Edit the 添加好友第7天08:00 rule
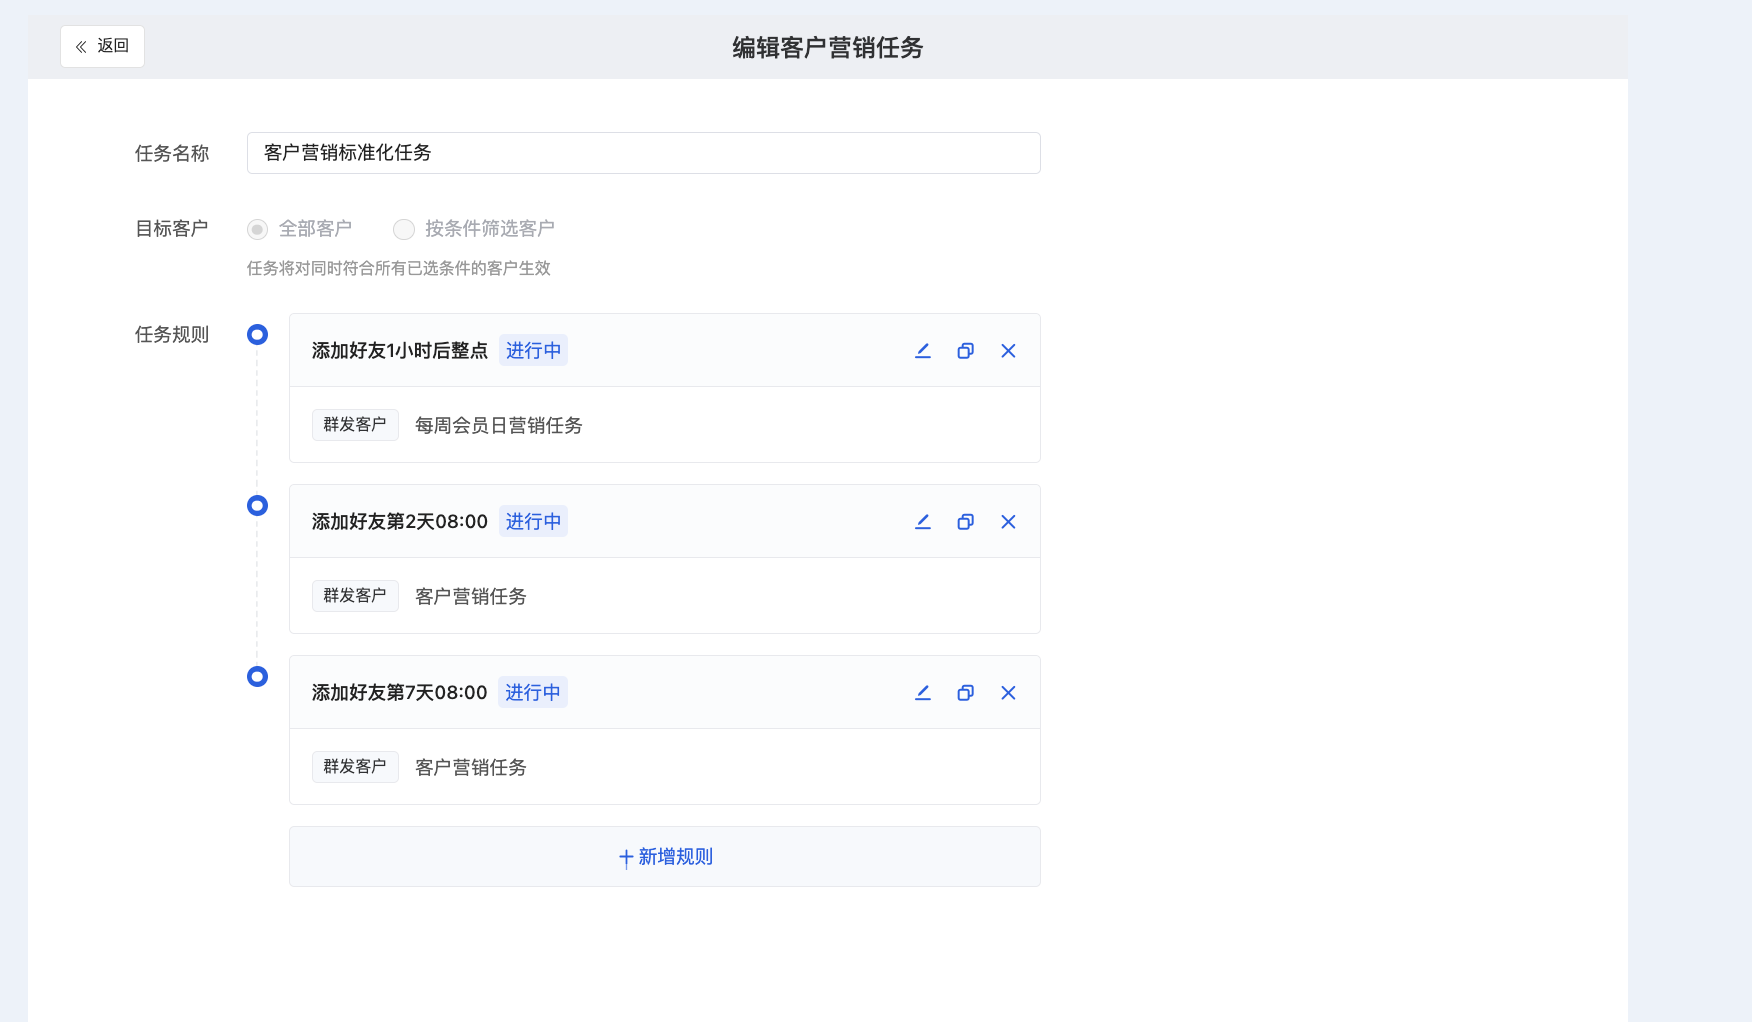This screenshot has width=1752, height=1022. coord(923,693)
